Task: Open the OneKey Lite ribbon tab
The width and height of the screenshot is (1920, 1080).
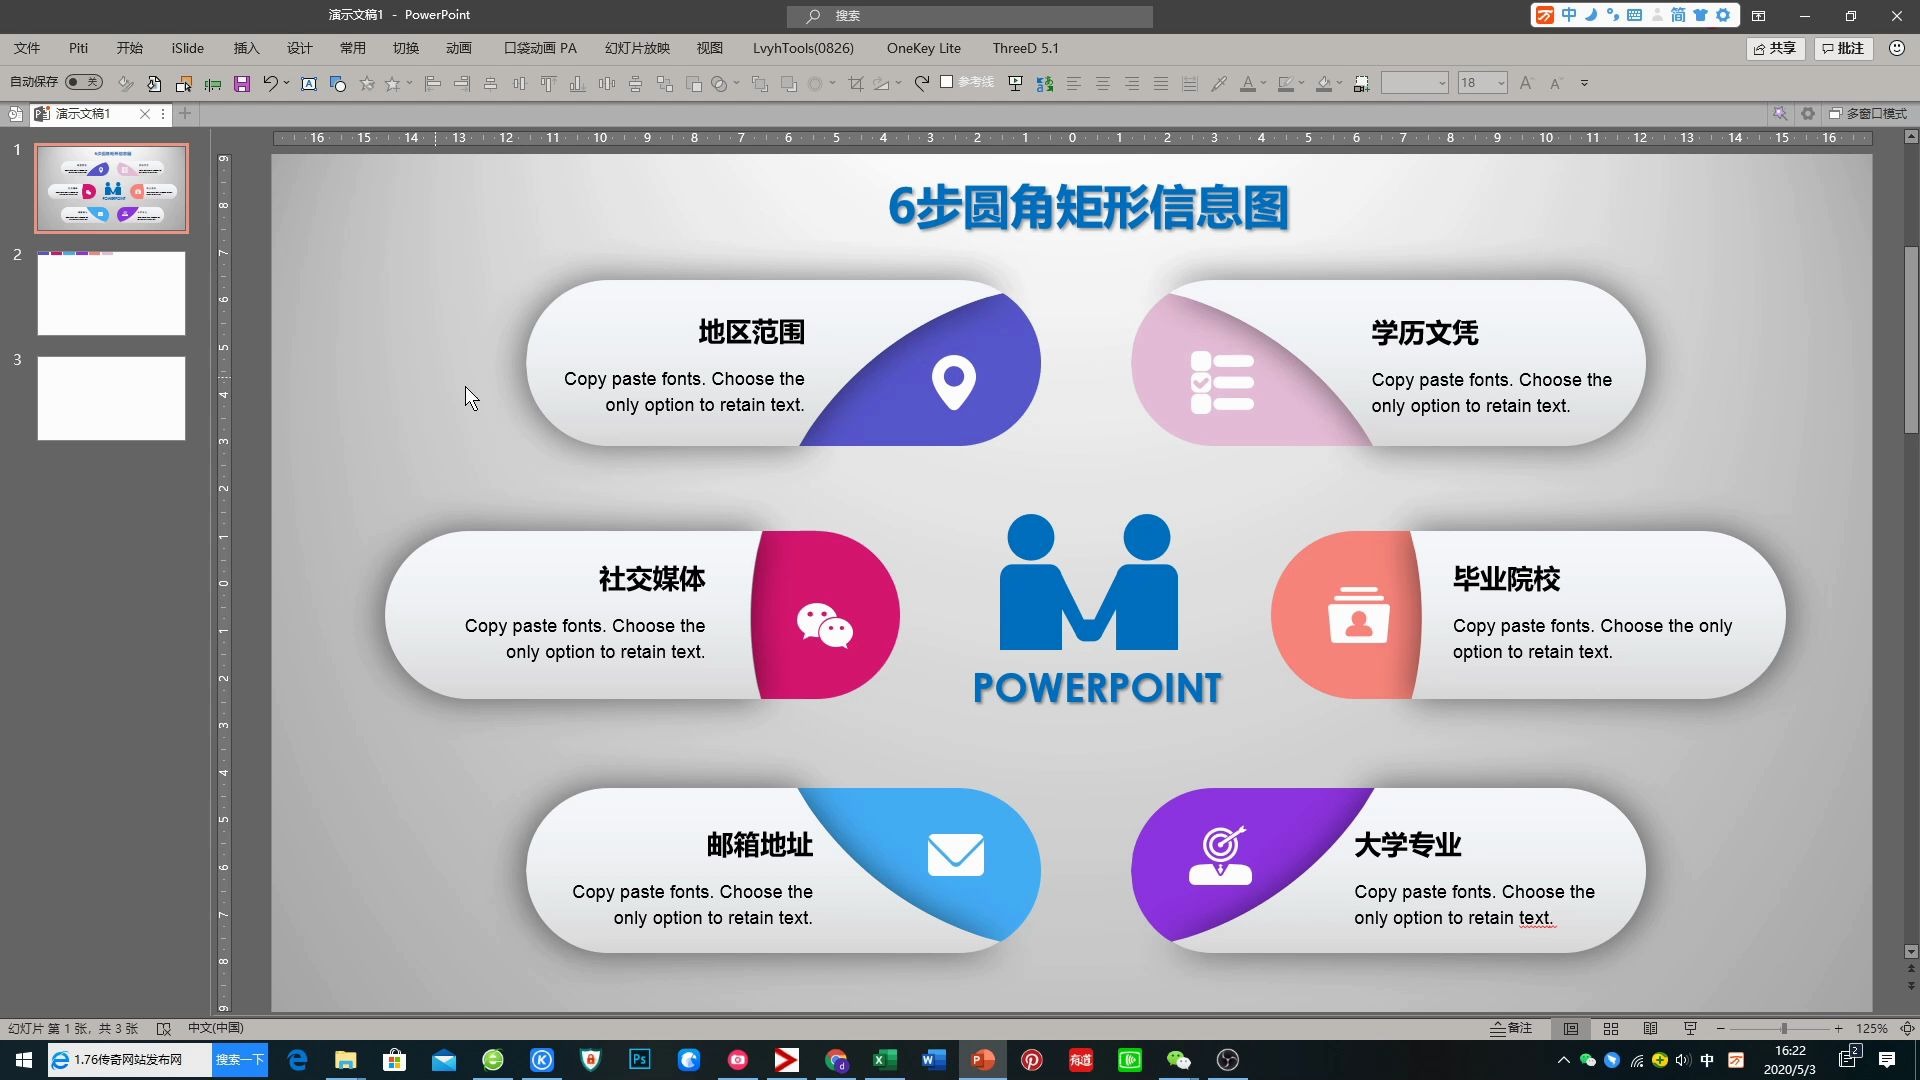Action: [x=923, y=48]
